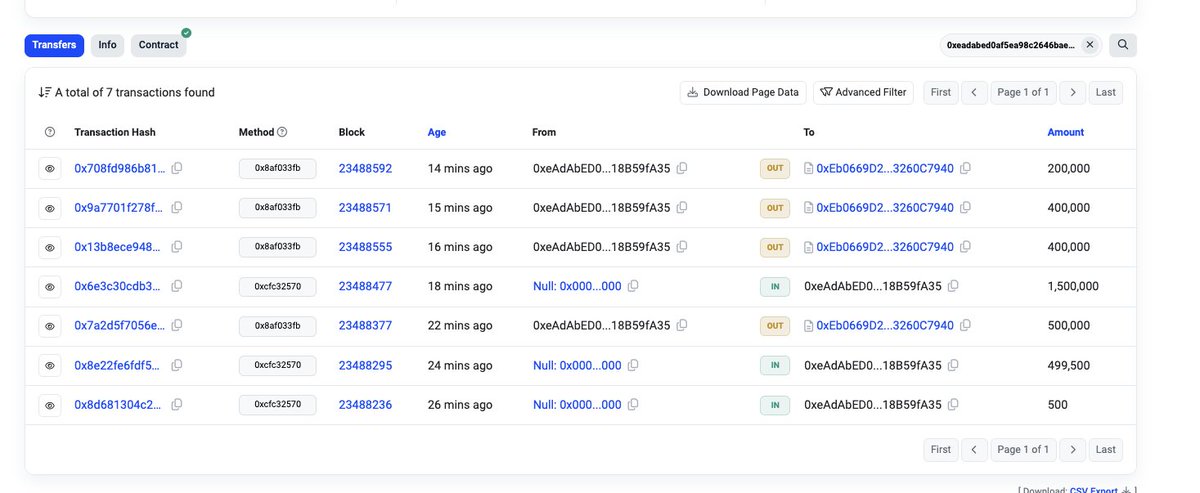The width and height of the screenshot is (1200, 493).
Task: Copy hash 0x13b8ece948 with copy icon
Action: [x=177, y=247]
